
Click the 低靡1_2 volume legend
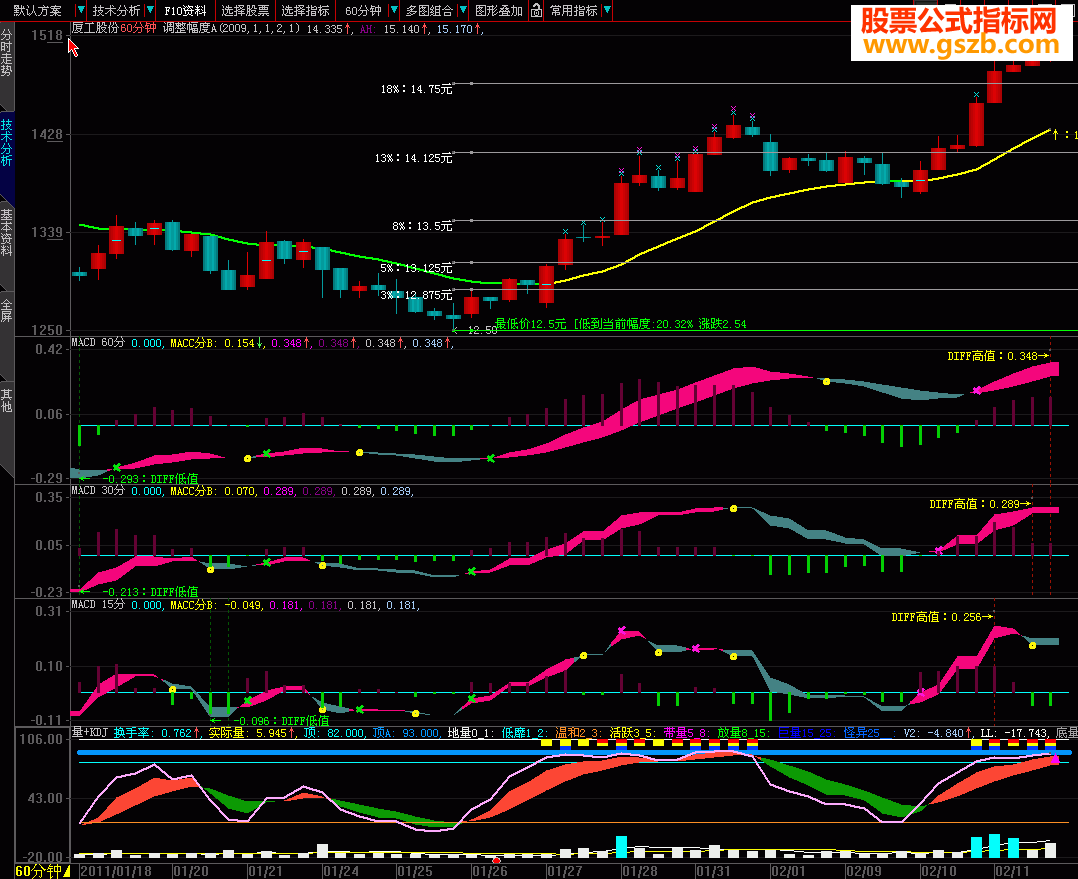[x=526, y=733]
